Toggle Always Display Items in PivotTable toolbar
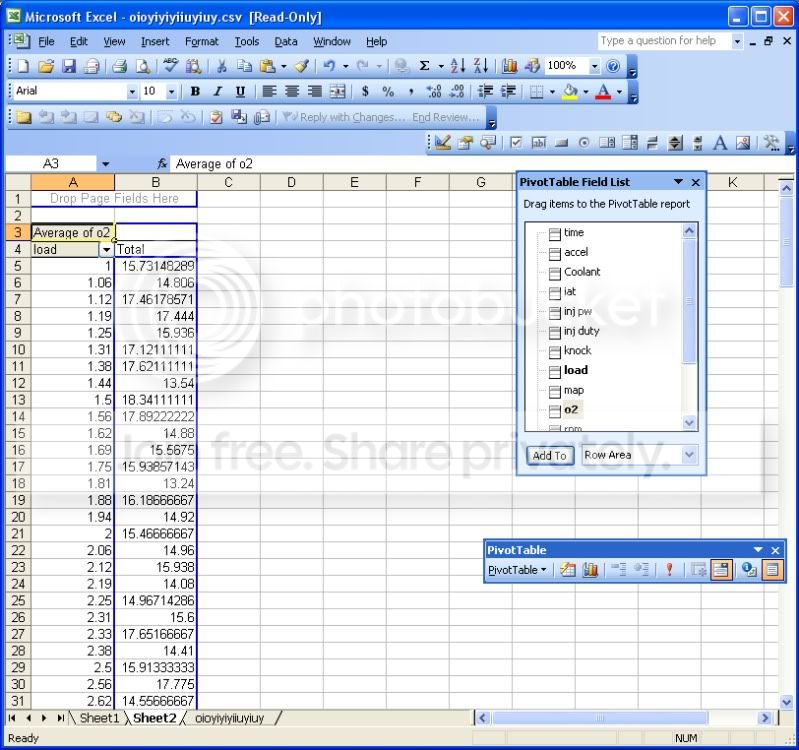 (721, 570)
